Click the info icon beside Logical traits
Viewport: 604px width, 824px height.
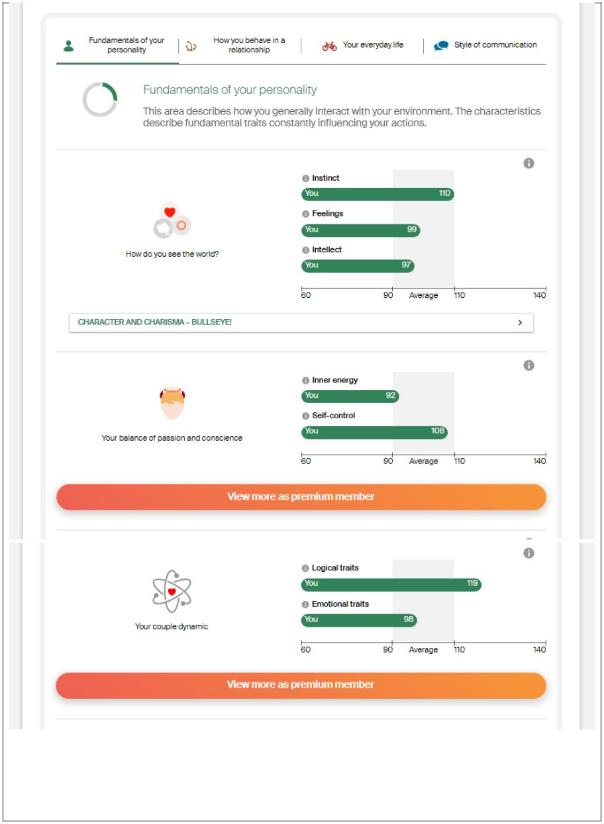(305, 568)
